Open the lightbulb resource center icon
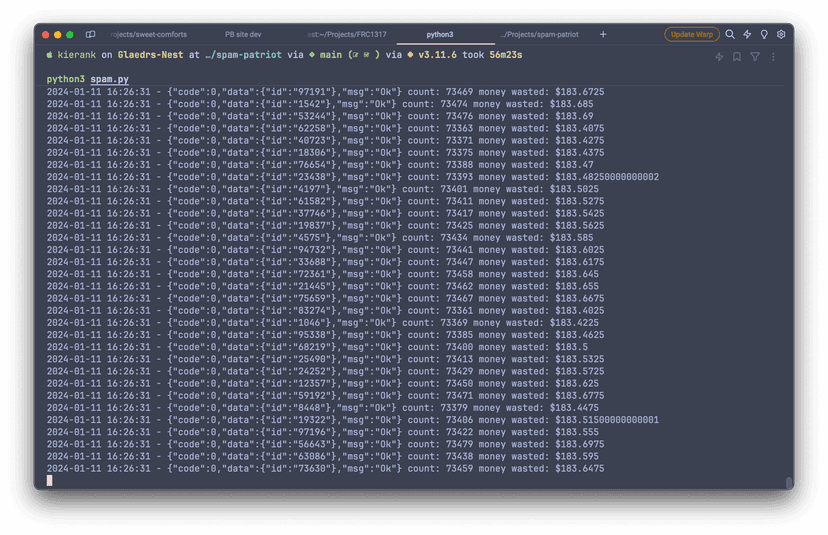 pyautogui.click(x=764, y=34)
